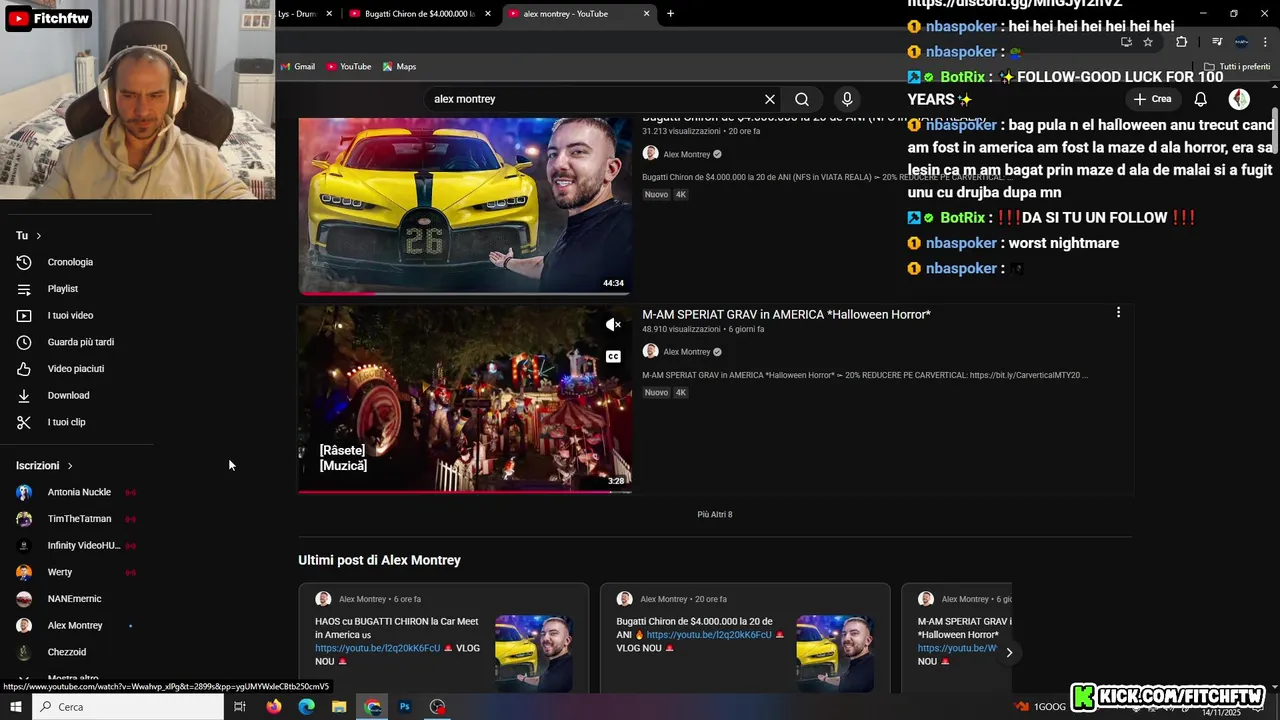The image size is (1280, 720).
Task: Expand the 'Iscrizioni' section chevron
Action: (x=70, y=466)
